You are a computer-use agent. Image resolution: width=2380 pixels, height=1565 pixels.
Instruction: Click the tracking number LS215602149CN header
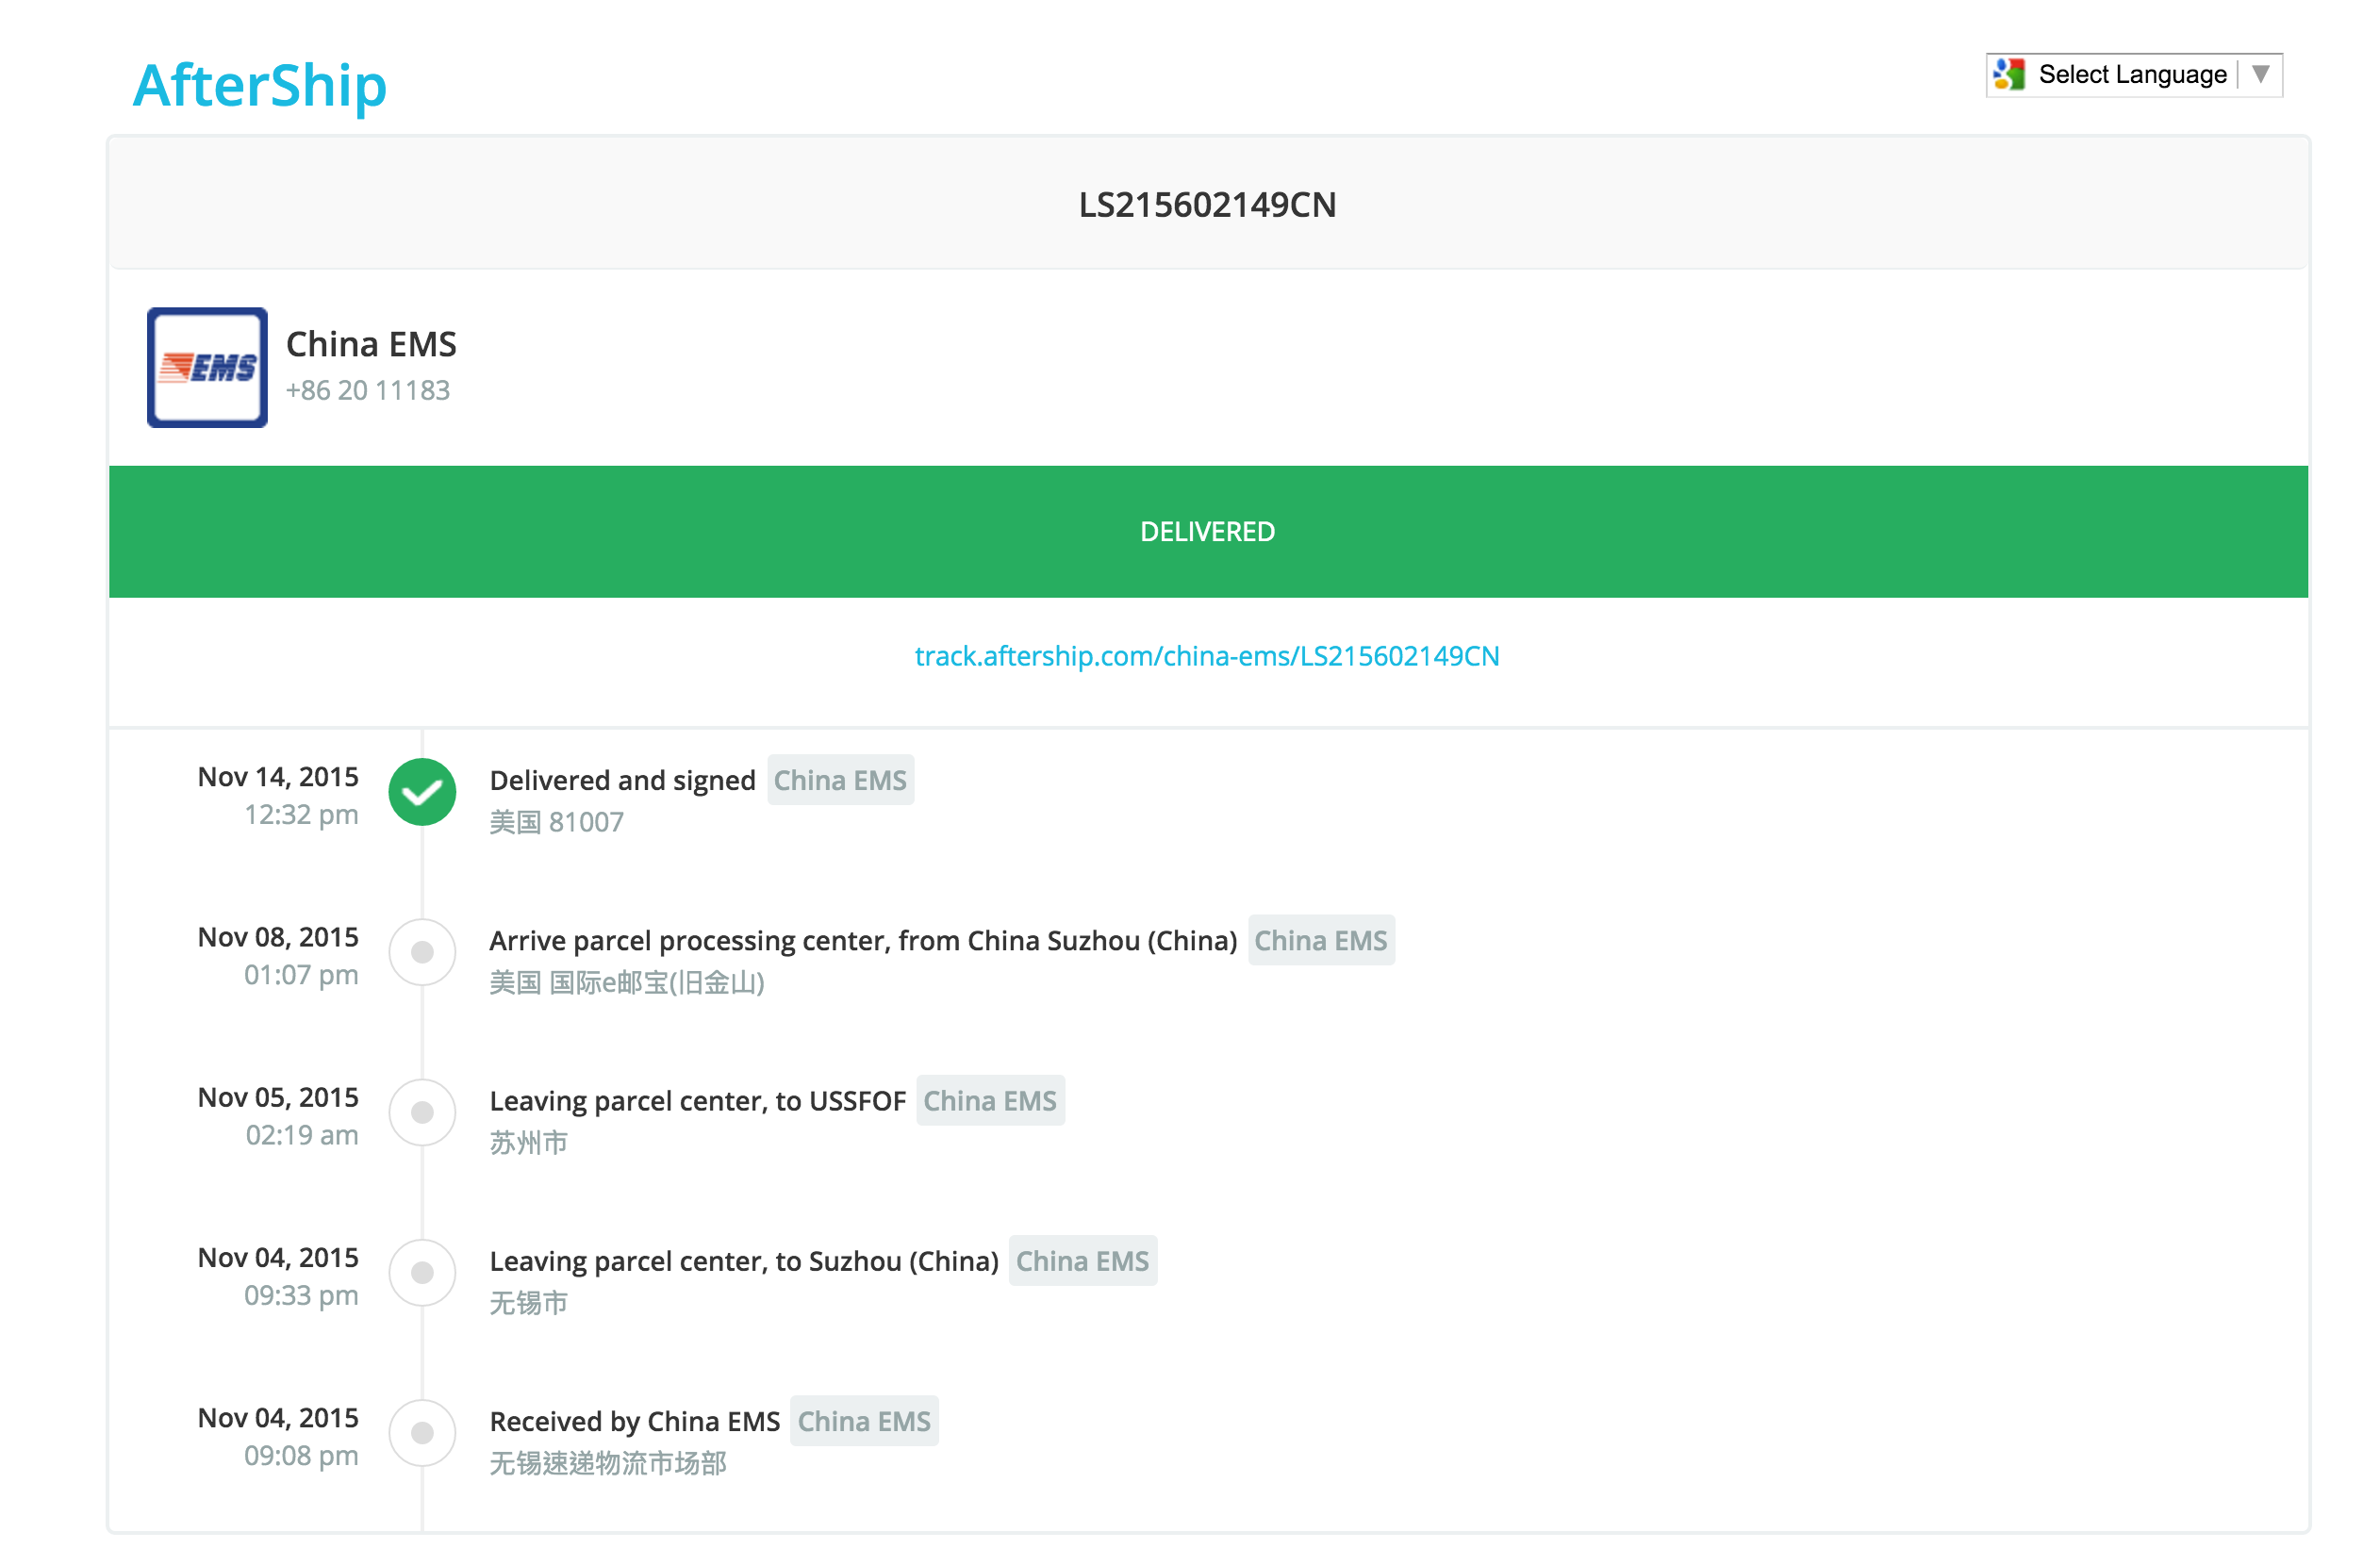tap(1207, 205)
